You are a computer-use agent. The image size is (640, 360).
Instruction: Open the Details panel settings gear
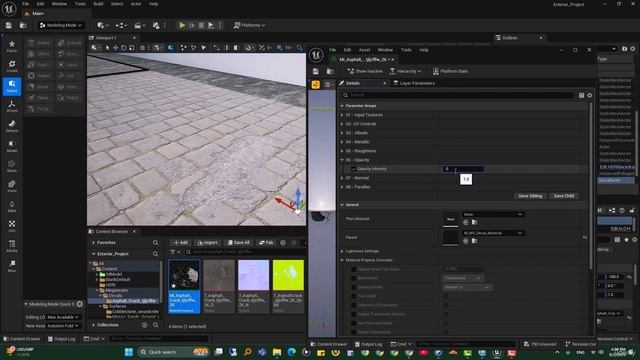(x=589, y=95)
